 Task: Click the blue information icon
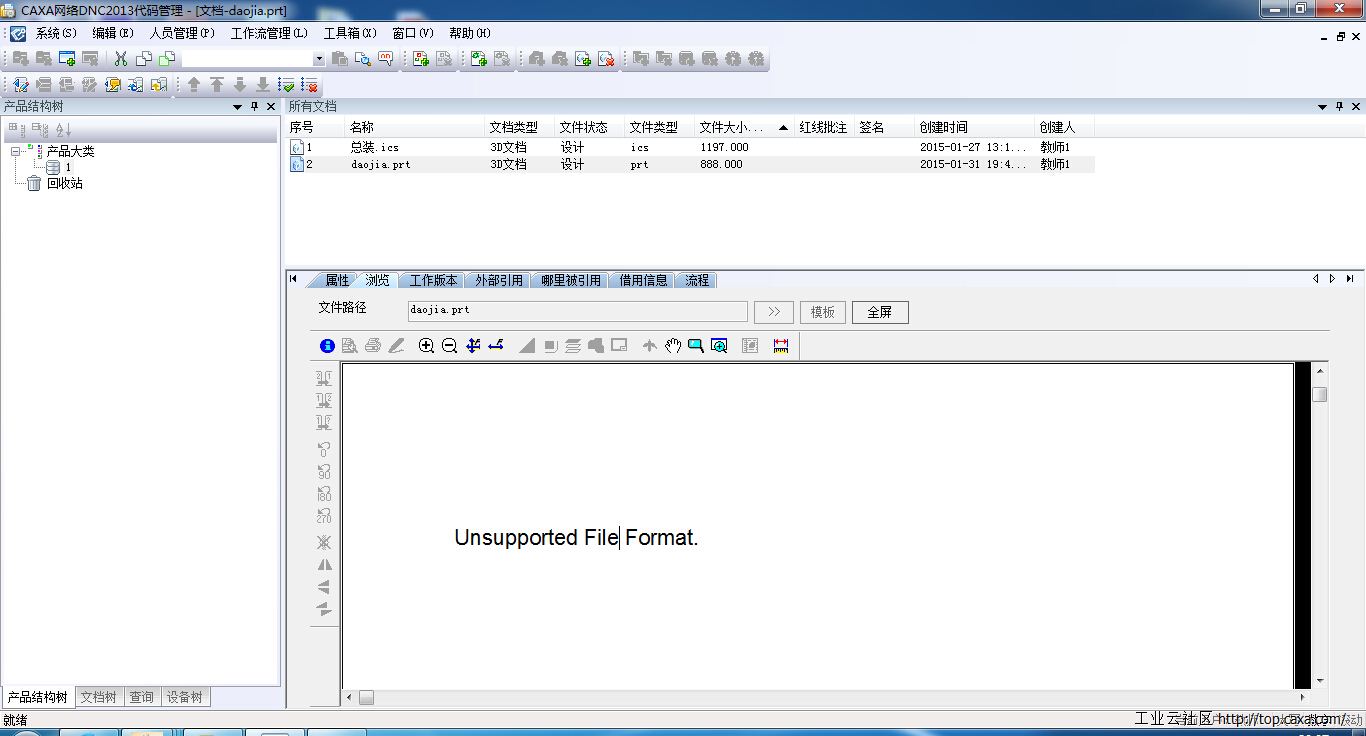click(x=327, y=346)
